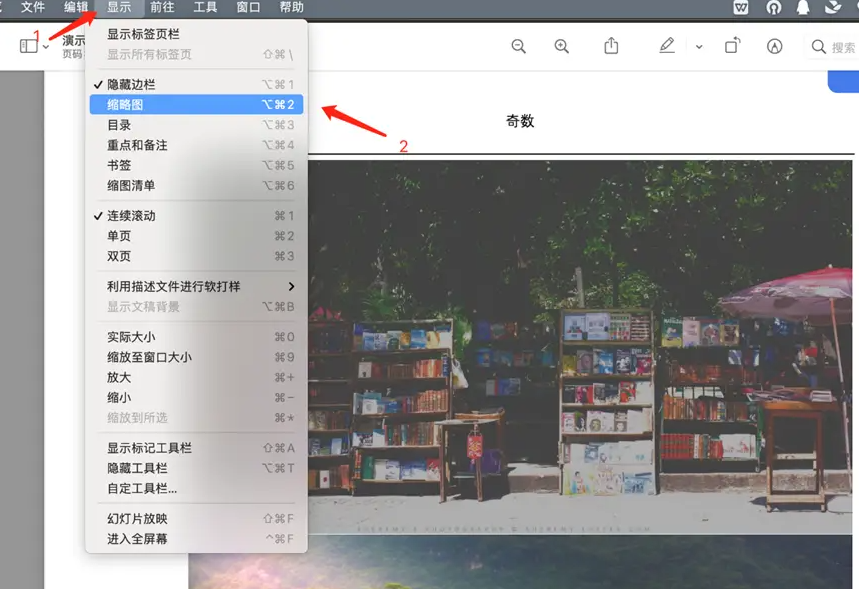Choose 显示标签页栏 from the menu

pos(196,34)
